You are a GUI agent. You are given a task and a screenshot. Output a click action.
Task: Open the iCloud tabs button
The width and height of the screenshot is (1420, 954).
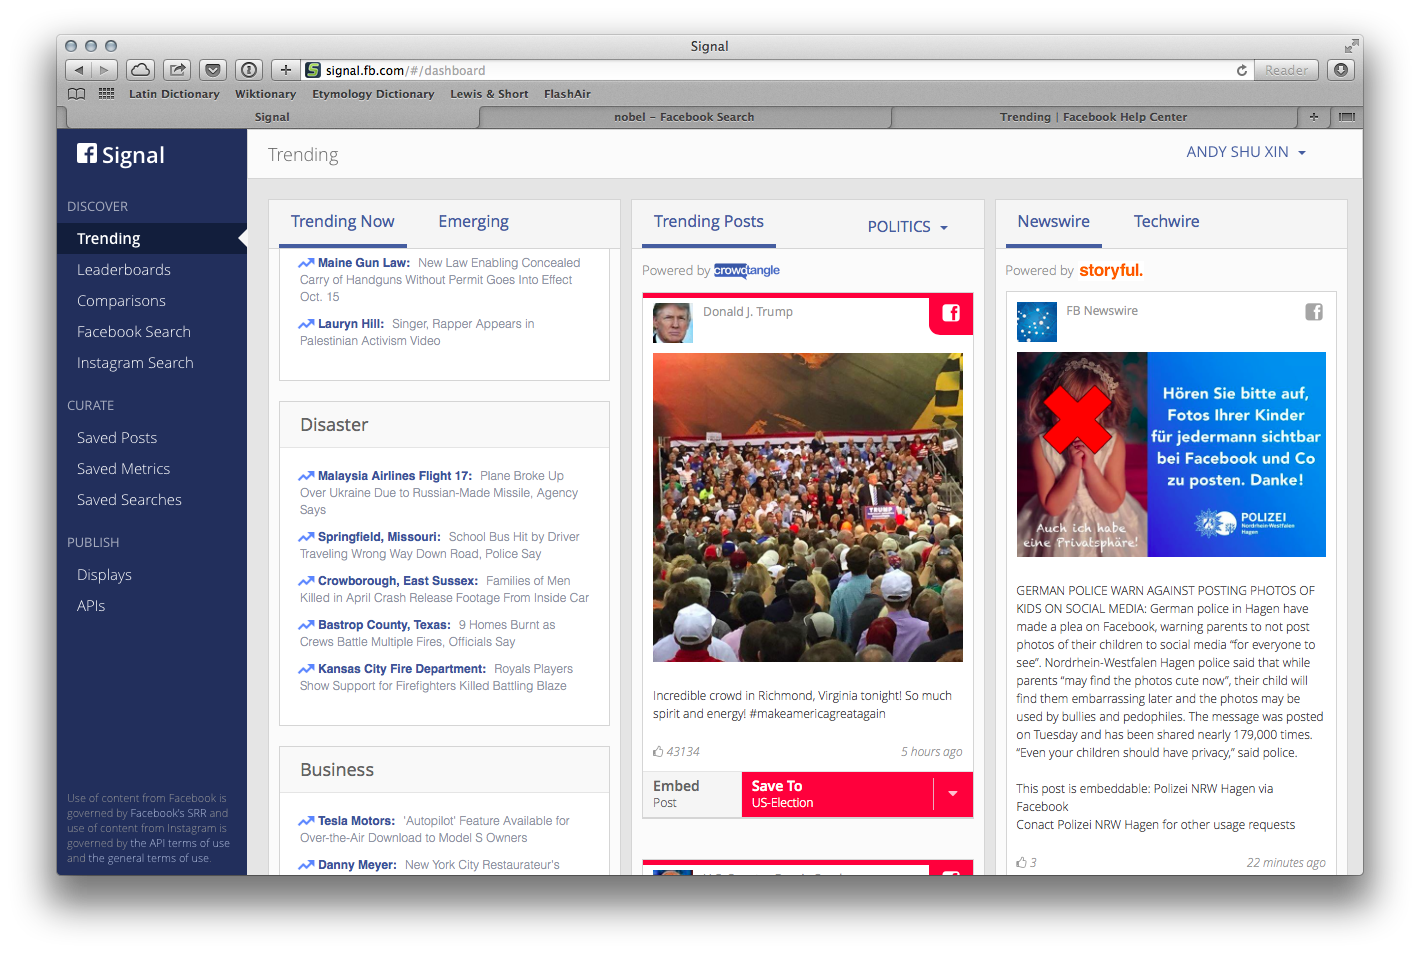tap(141, 70)
